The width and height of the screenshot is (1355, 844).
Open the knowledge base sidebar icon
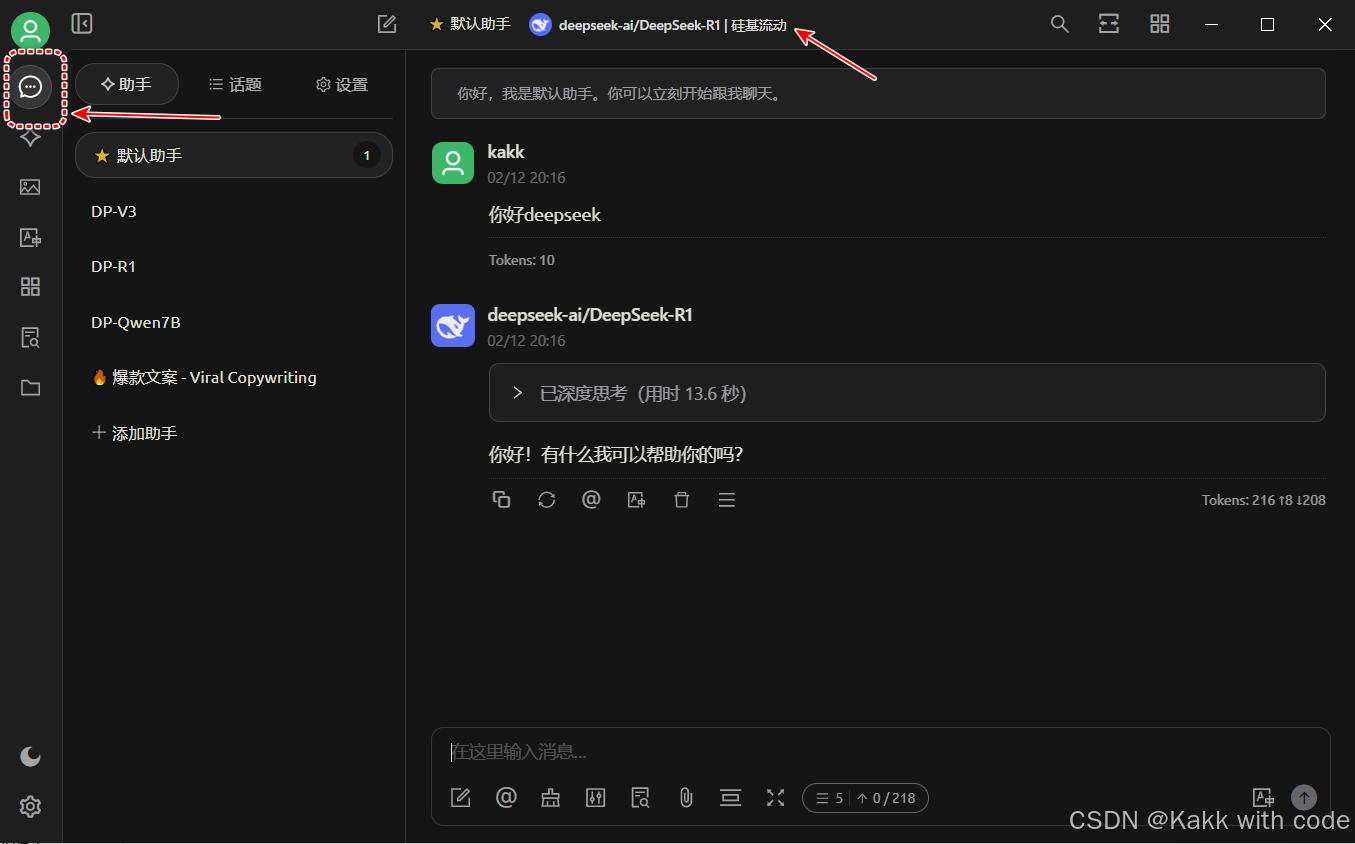pyautogui.click(x=31, y=338)
